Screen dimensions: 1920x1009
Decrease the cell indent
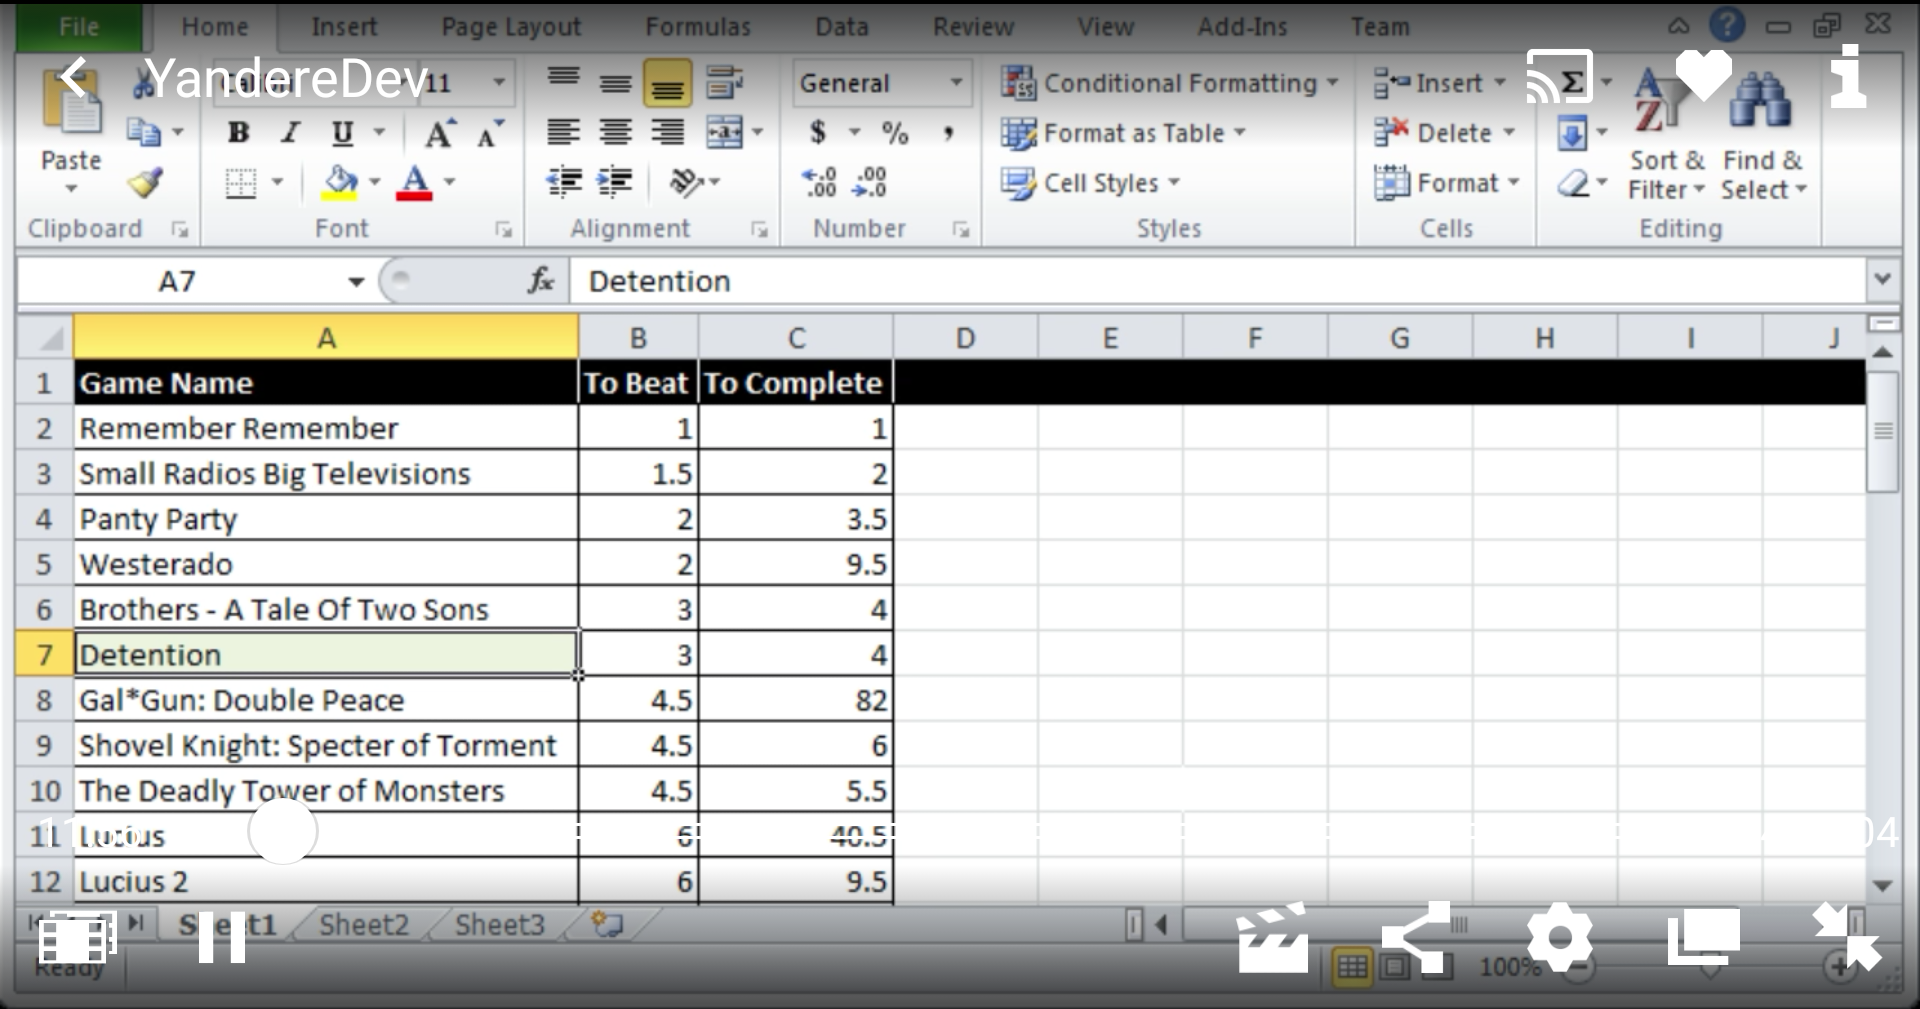coord(565,182)
